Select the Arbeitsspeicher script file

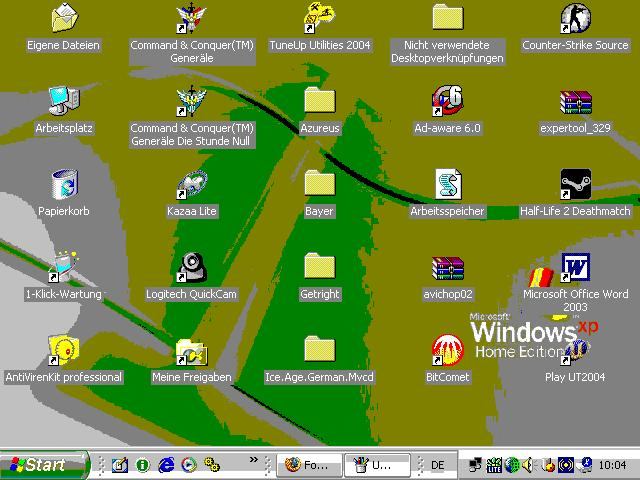(x=448, y=184)
